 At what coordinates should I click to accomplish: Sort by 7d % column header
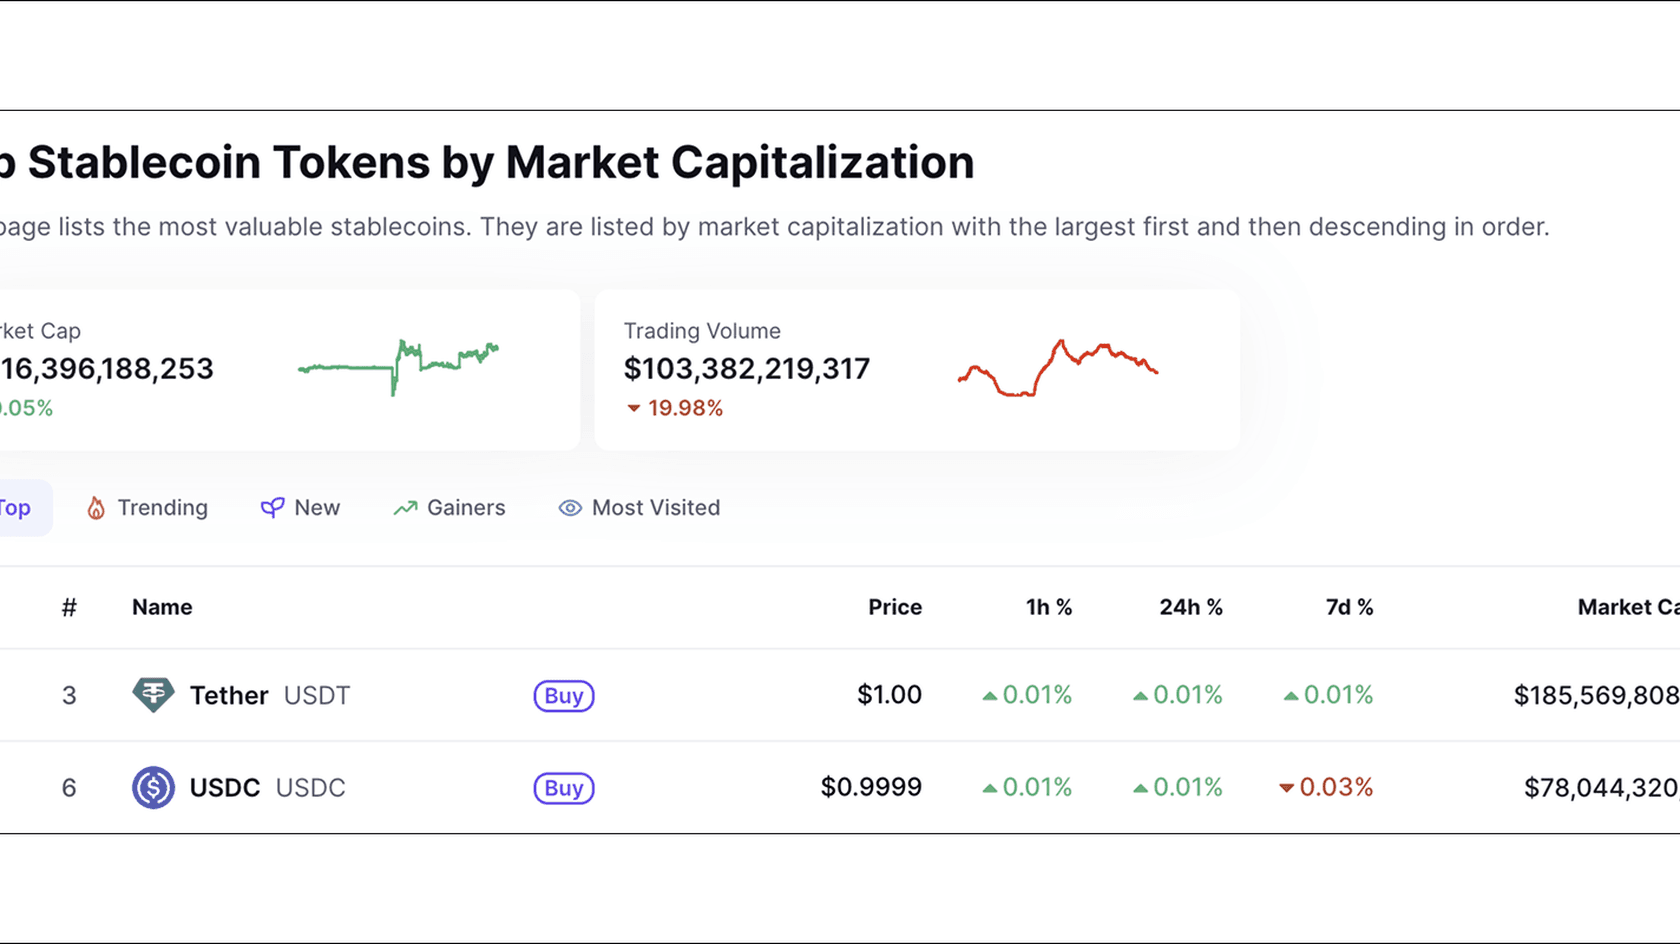pyautogui.click(x=1349, y=607)
